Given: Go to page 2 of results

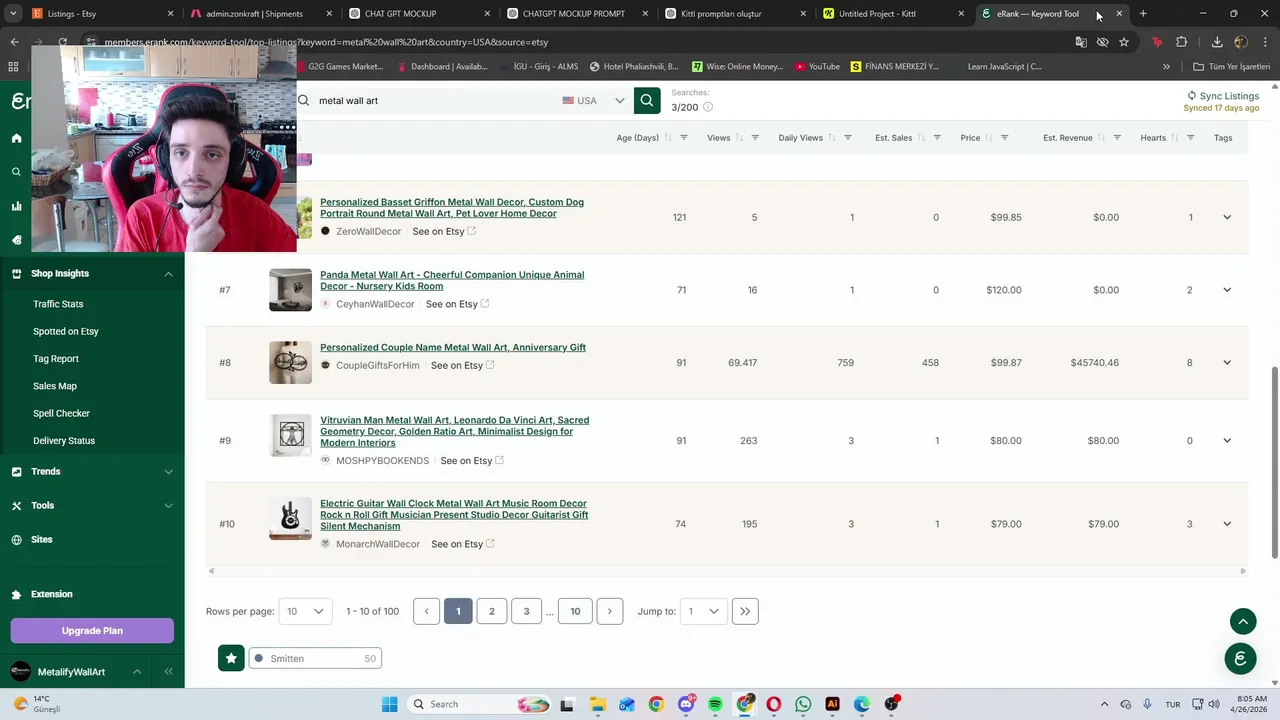Looking at the screenshot, I should (x=492, y=611).
